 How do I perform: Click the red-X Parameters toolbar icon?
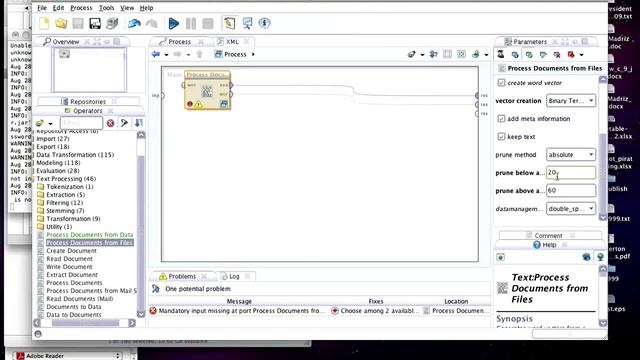(557, 55)
